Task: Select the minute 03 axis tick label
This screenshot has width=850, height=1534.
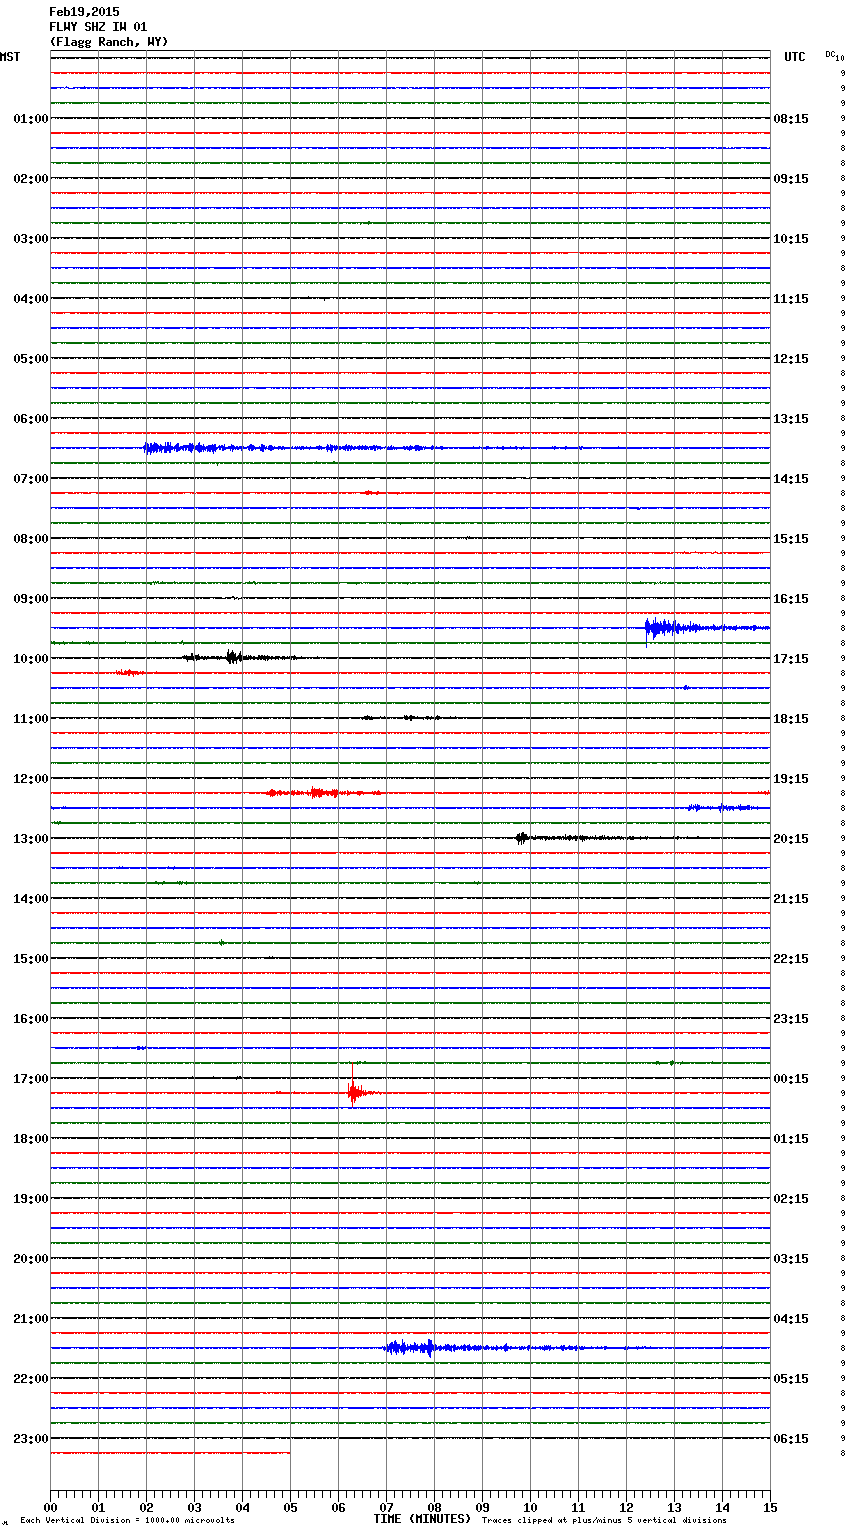Action: 194,1508
